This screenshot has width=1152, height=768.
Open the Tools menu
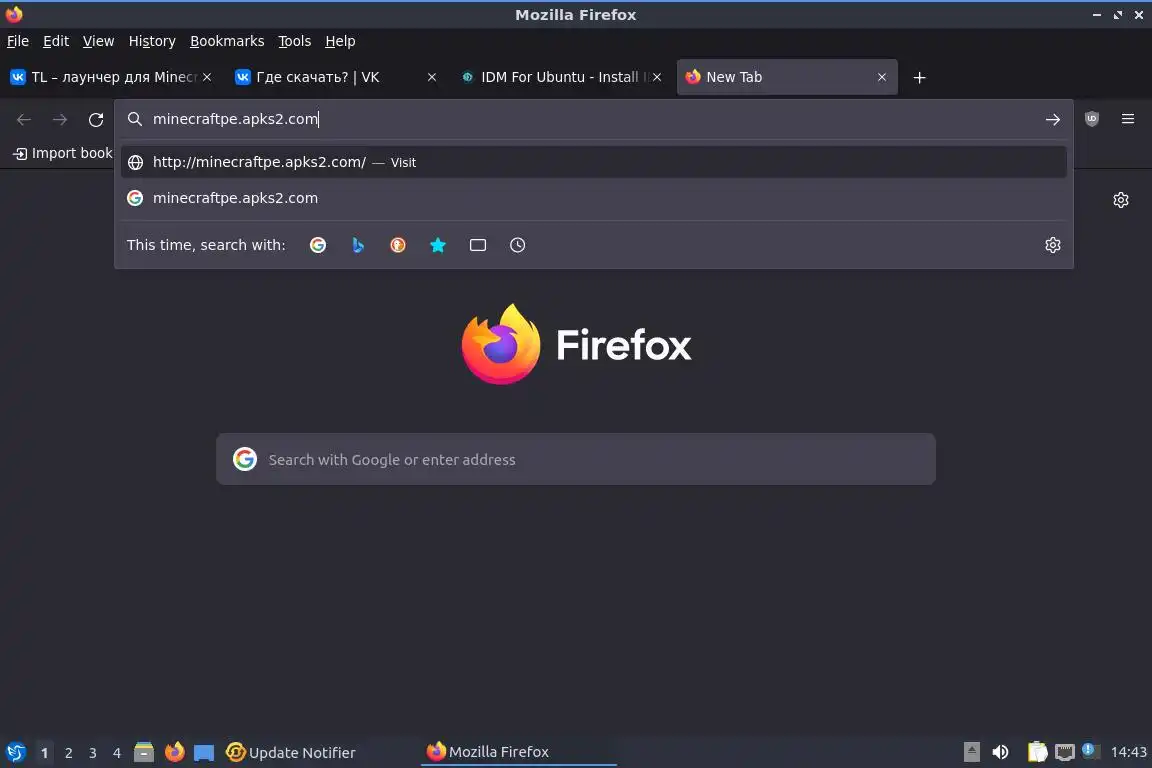[x=295, y=41]
